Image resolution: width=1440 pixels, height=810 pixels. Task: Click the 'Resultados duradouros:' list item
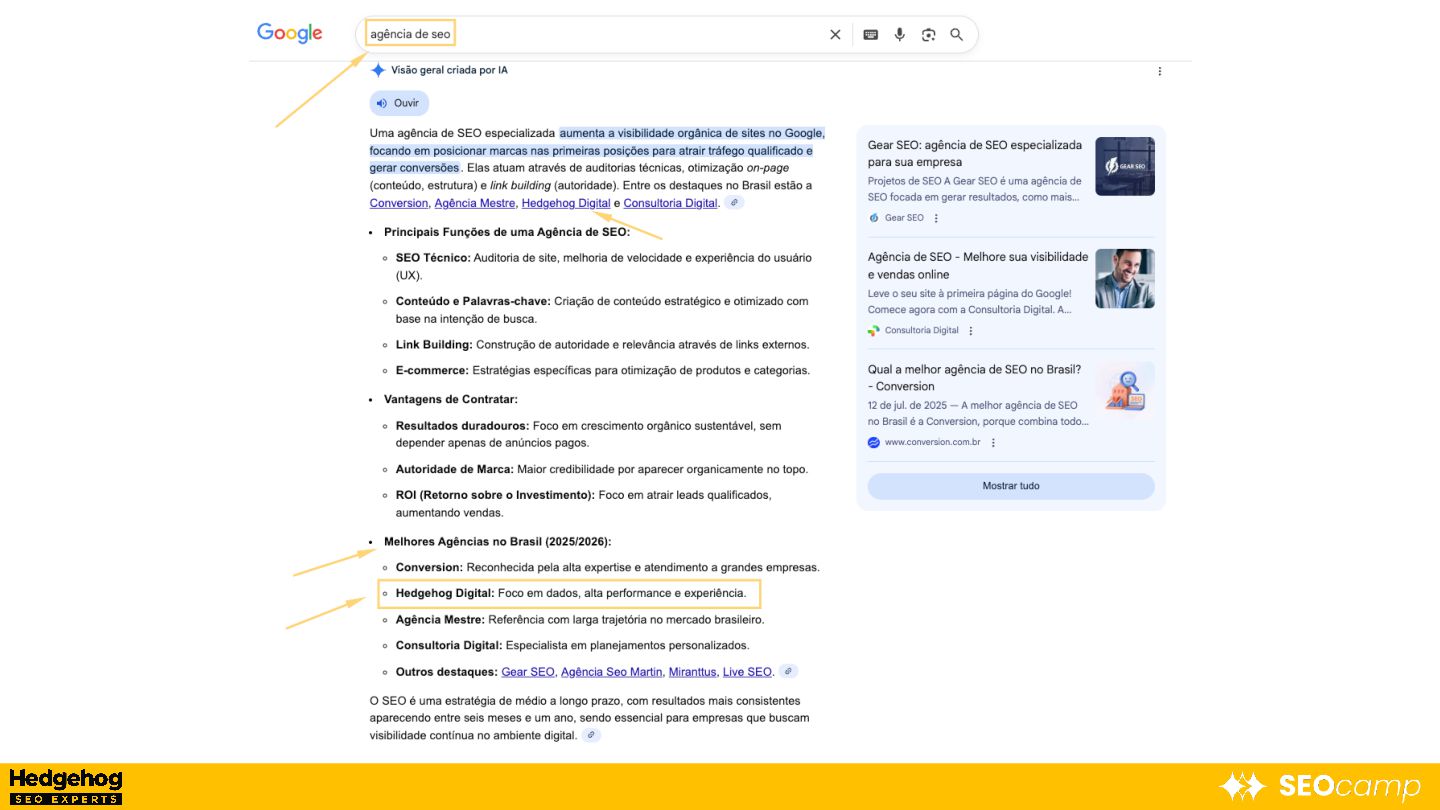(589, 434)
